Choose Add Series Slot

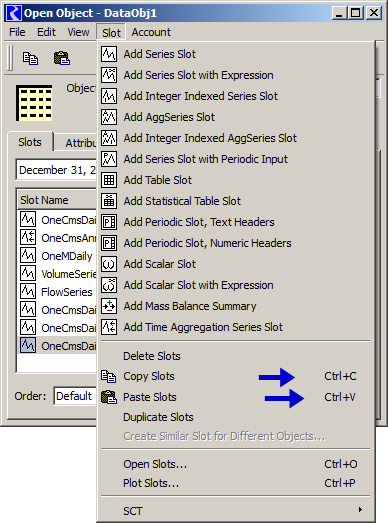click(237, 54)
